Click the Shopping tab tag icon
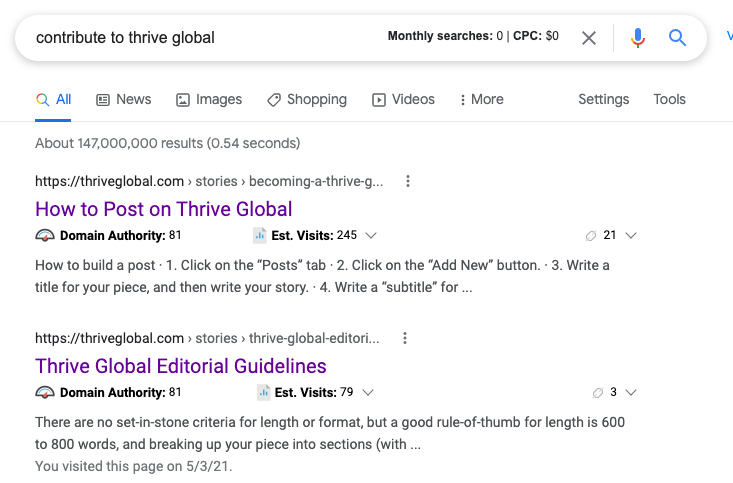Viewport: 733px width, 483px height. pyautogui.click(x=274, y=100)
